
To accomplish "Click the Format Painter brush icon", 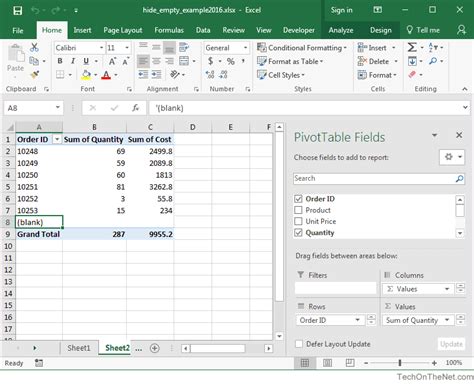I will [34, 75].
